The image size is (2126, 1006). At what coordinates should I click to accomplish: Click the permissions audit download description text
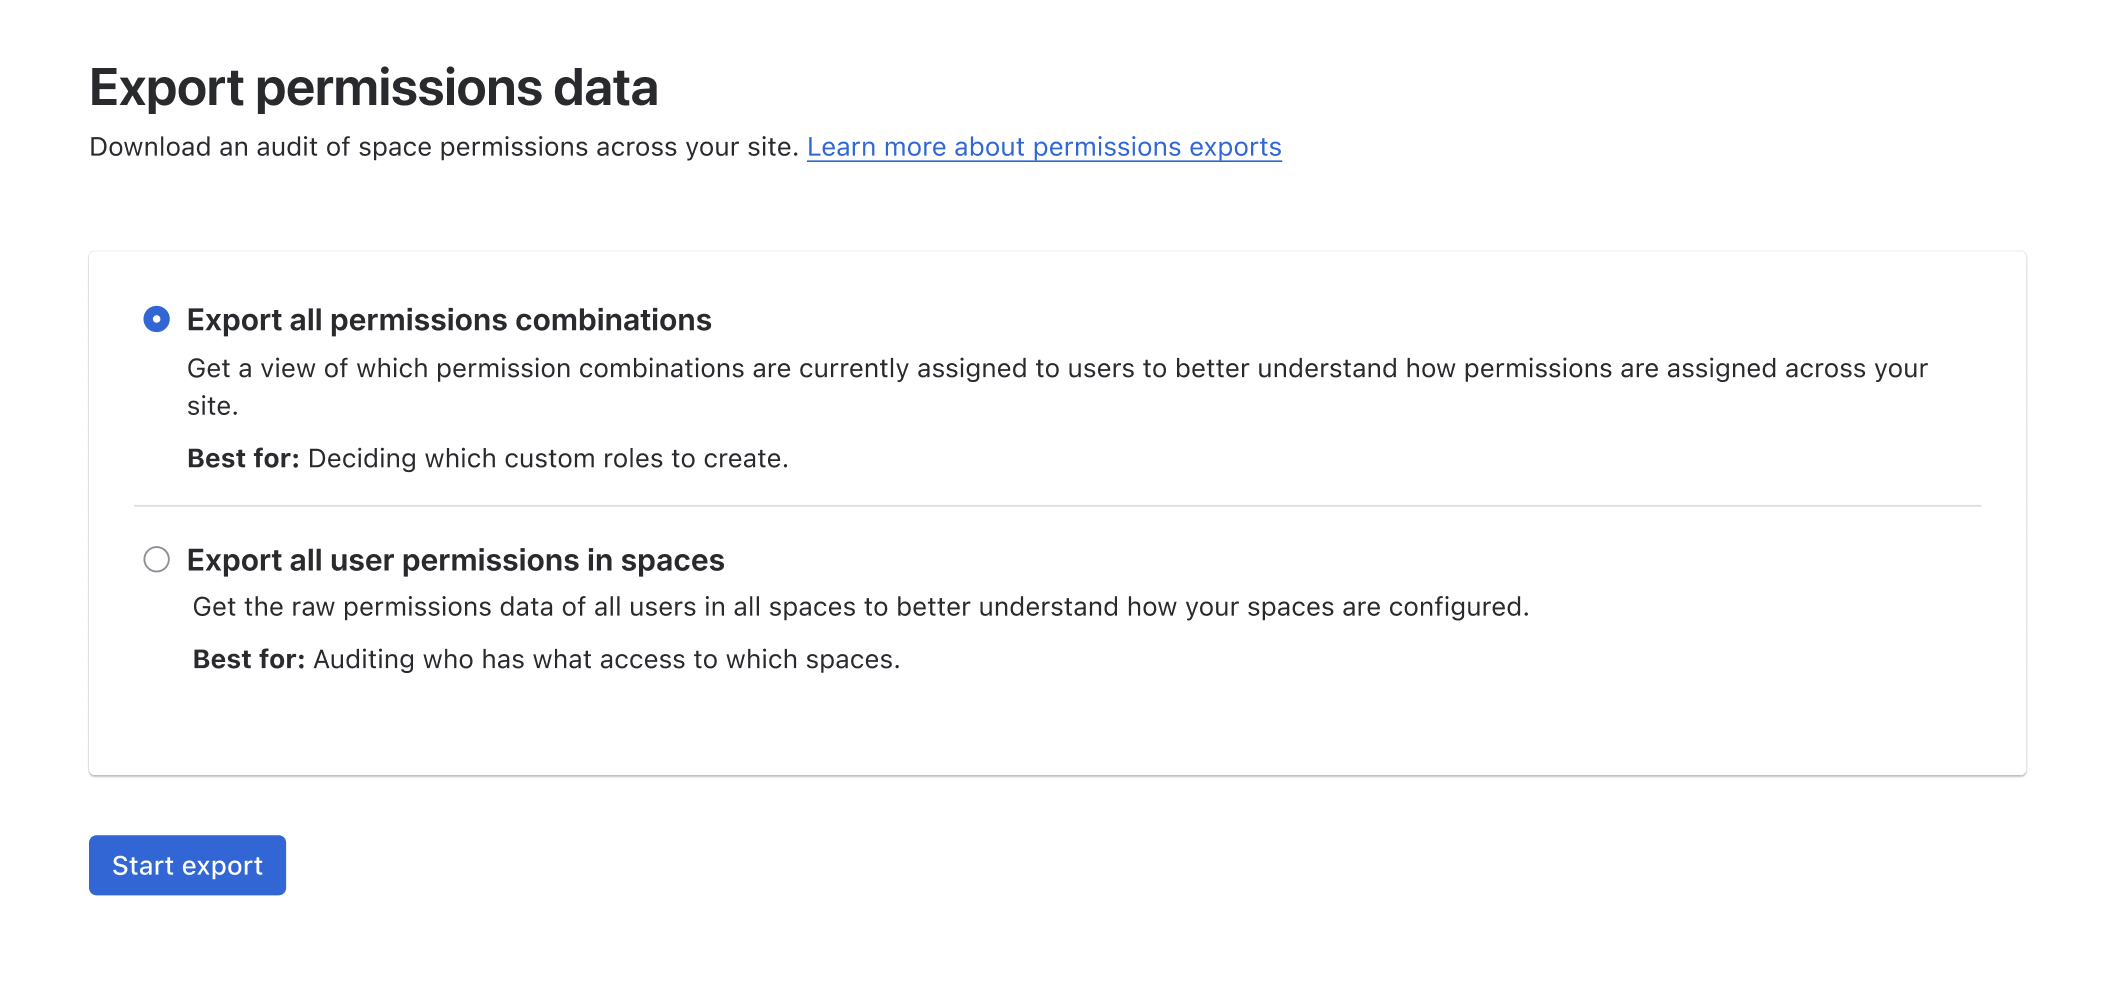point(445,146)
